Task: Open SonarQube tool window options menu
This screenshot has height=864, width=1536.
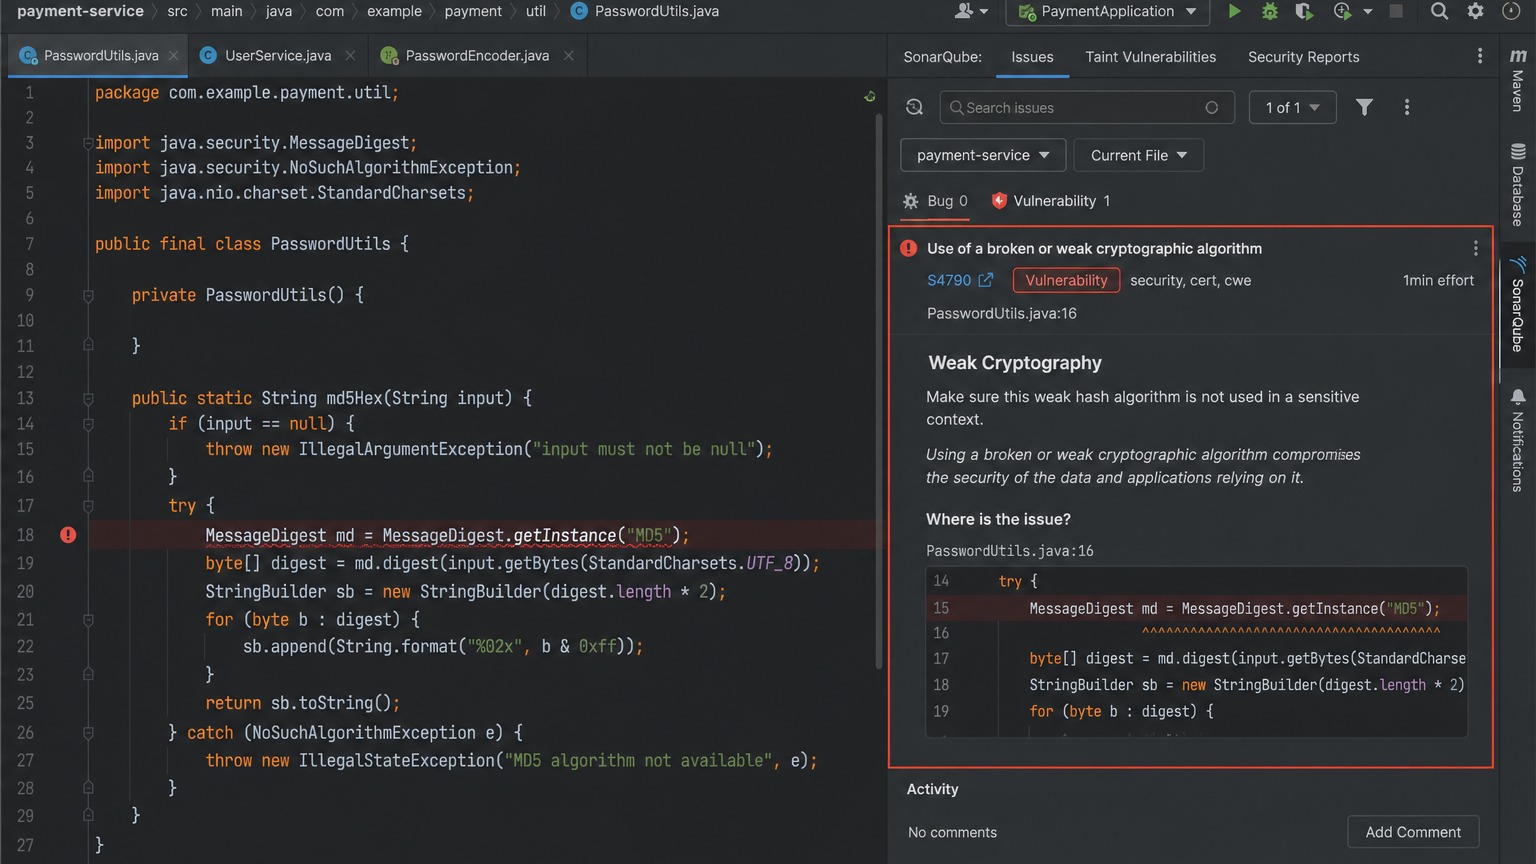Action: (1480, 56)
